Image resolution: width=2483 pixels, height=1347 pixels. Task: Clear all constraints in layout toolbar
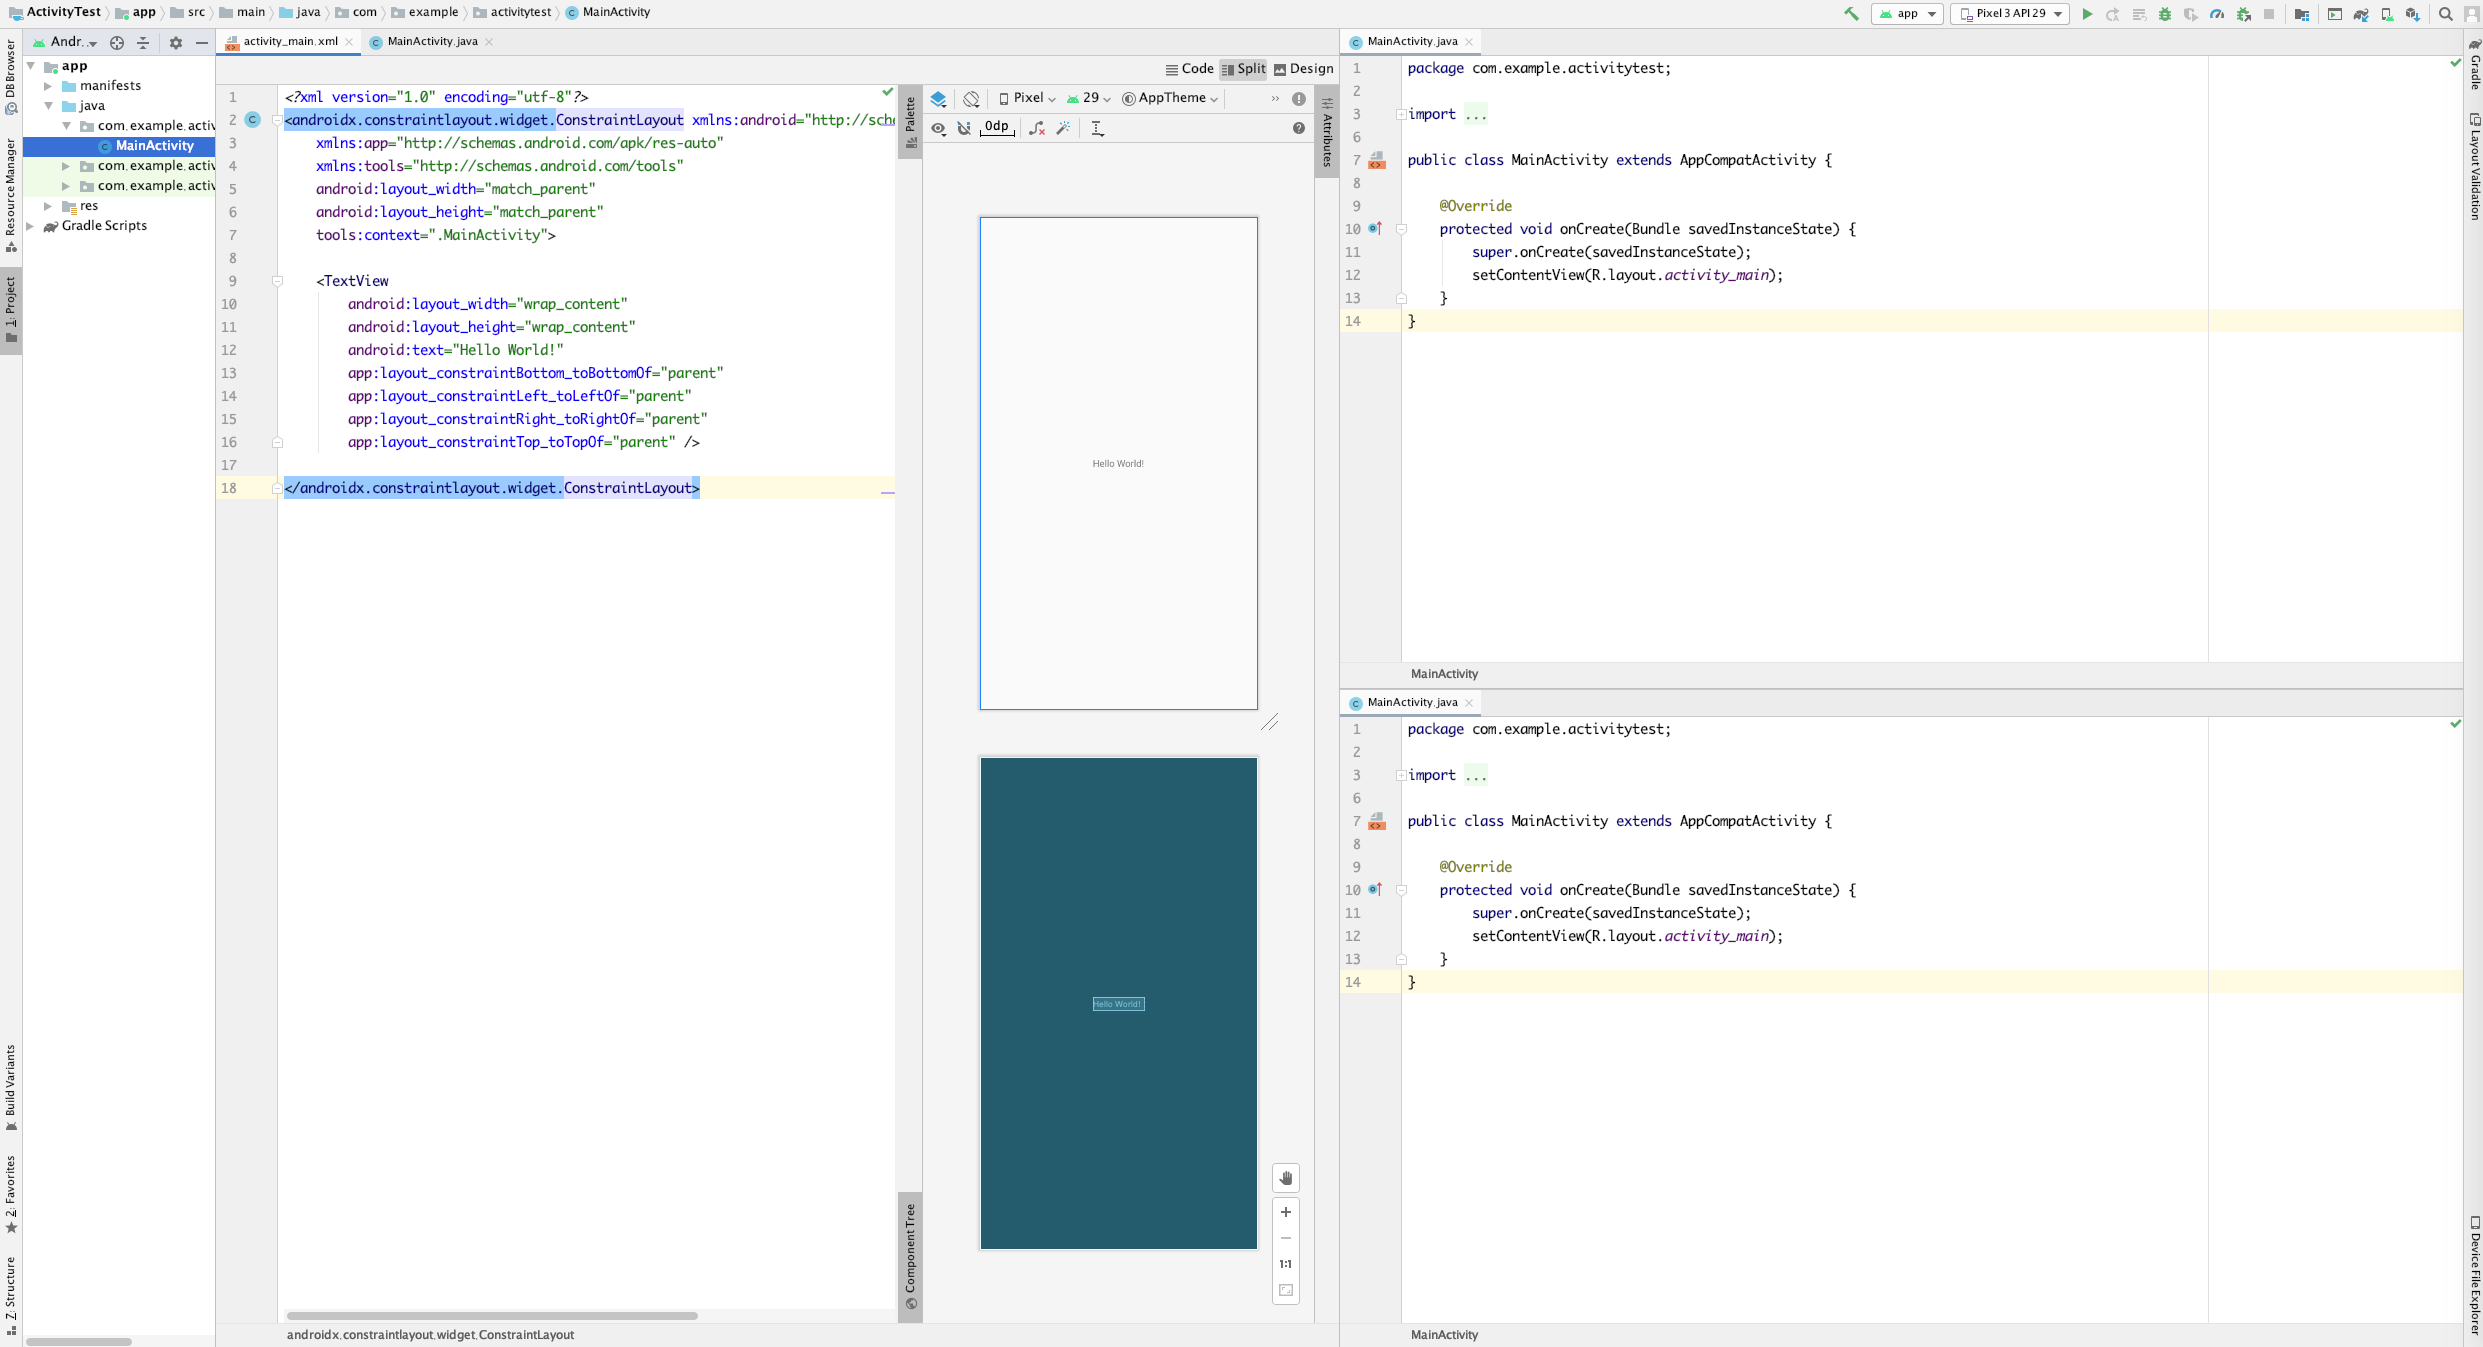pos(1037,128)
